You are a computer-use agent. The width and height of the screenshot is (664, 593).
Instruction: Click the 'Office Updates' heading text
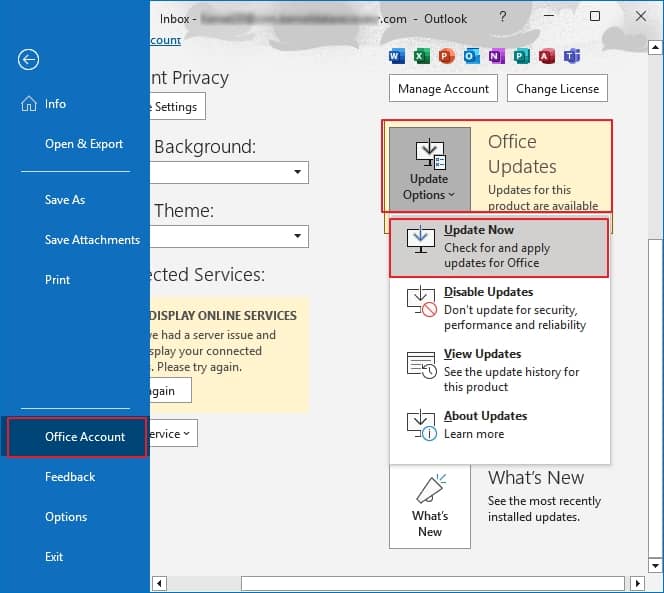[x=522, y=154]
